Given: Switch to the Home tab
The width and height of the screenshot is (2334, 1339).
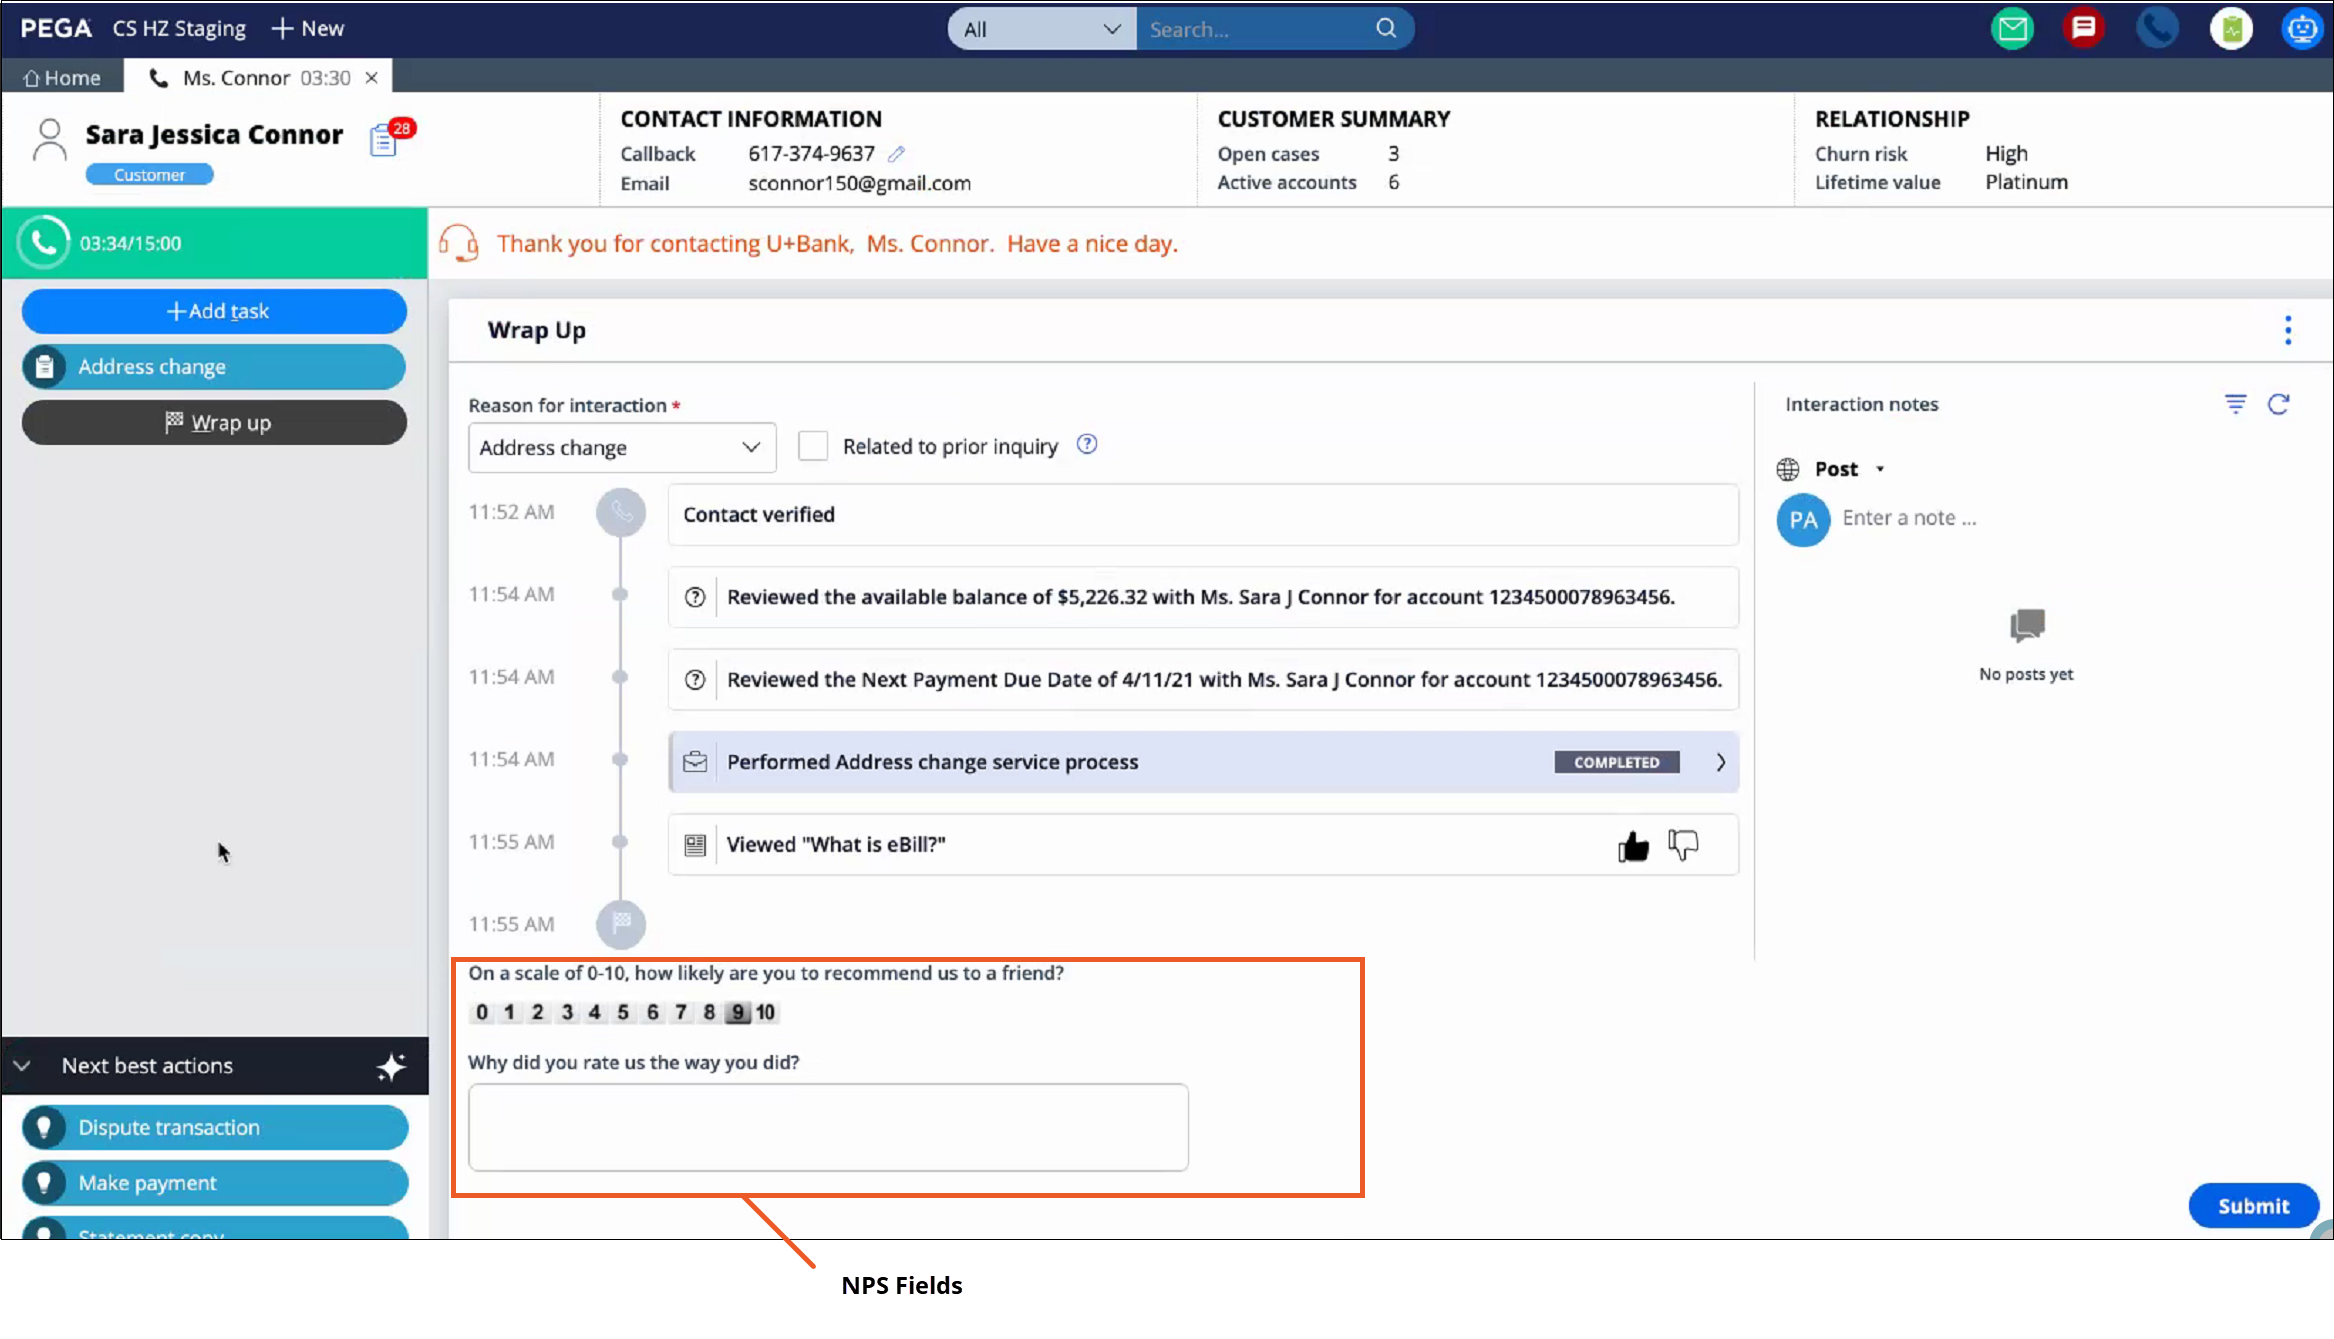Looking at the screenshot, I should pos(62,78).
